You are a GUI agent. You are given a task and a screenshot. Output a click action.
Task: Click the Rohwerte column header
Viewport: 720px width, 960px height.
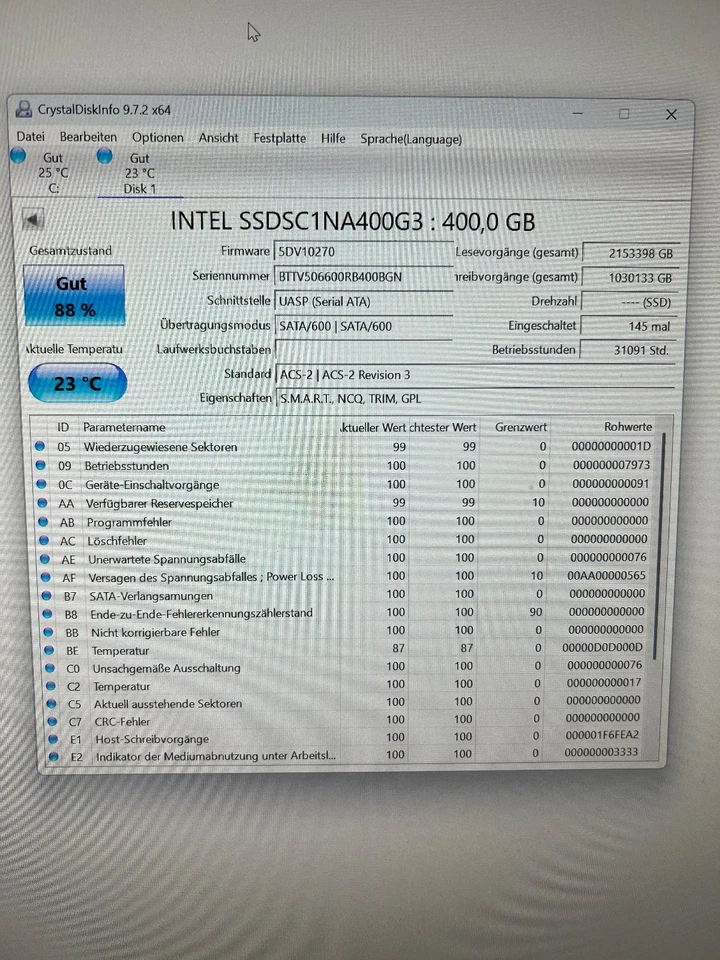[x=628, y=427]
